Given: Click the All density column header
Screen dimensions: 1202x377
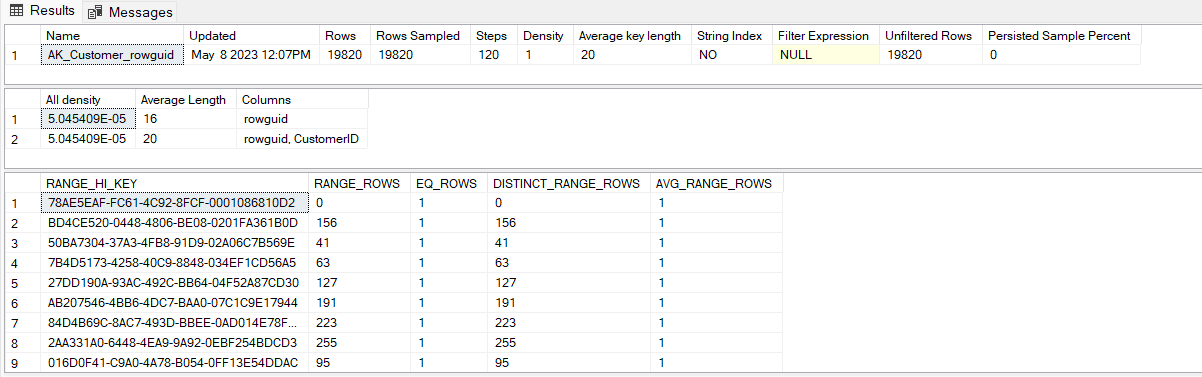Looking at the screenshot, I should [x=88, y=100].
